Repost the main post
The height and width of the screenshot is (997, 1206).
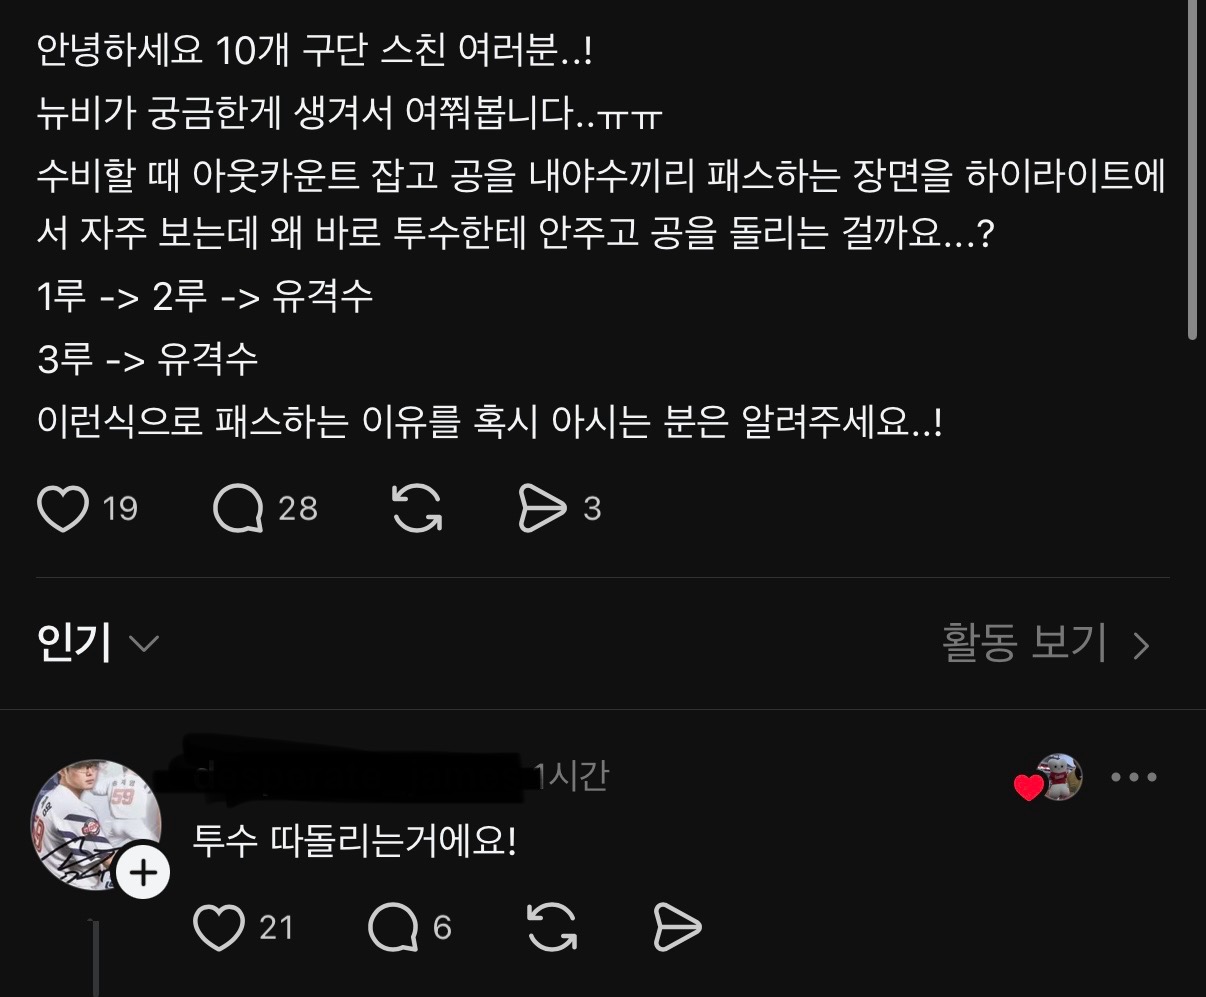pyautogui.click(x=417, y=508)
